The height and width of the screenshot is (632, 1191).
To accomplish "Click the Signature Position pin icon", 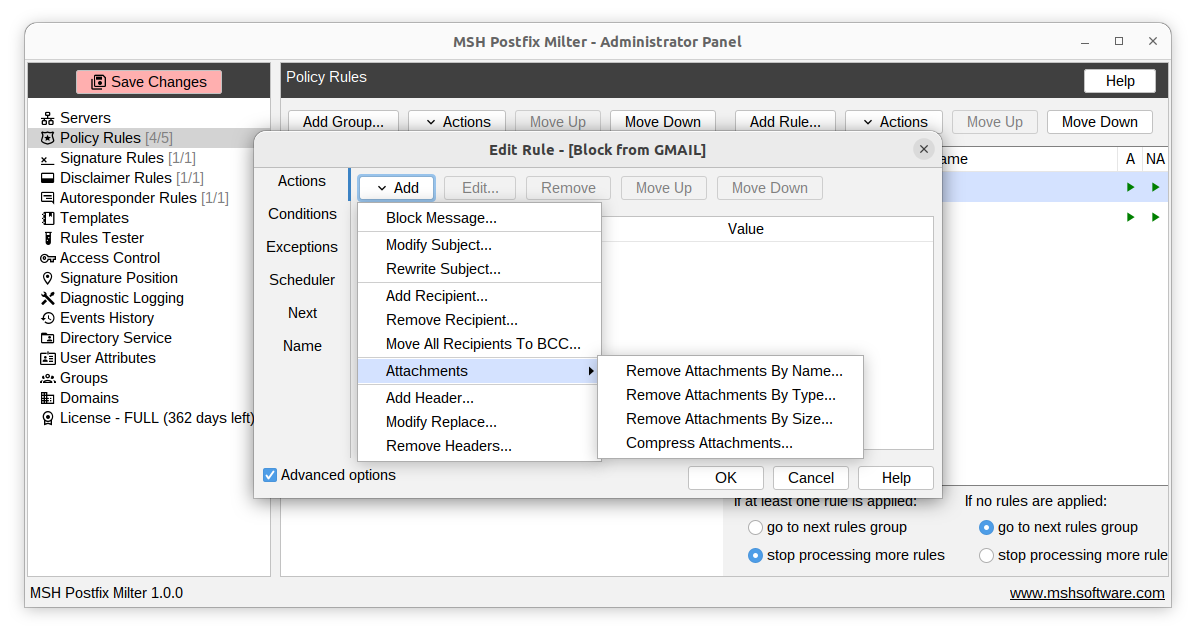I will (x=47, y=278).
